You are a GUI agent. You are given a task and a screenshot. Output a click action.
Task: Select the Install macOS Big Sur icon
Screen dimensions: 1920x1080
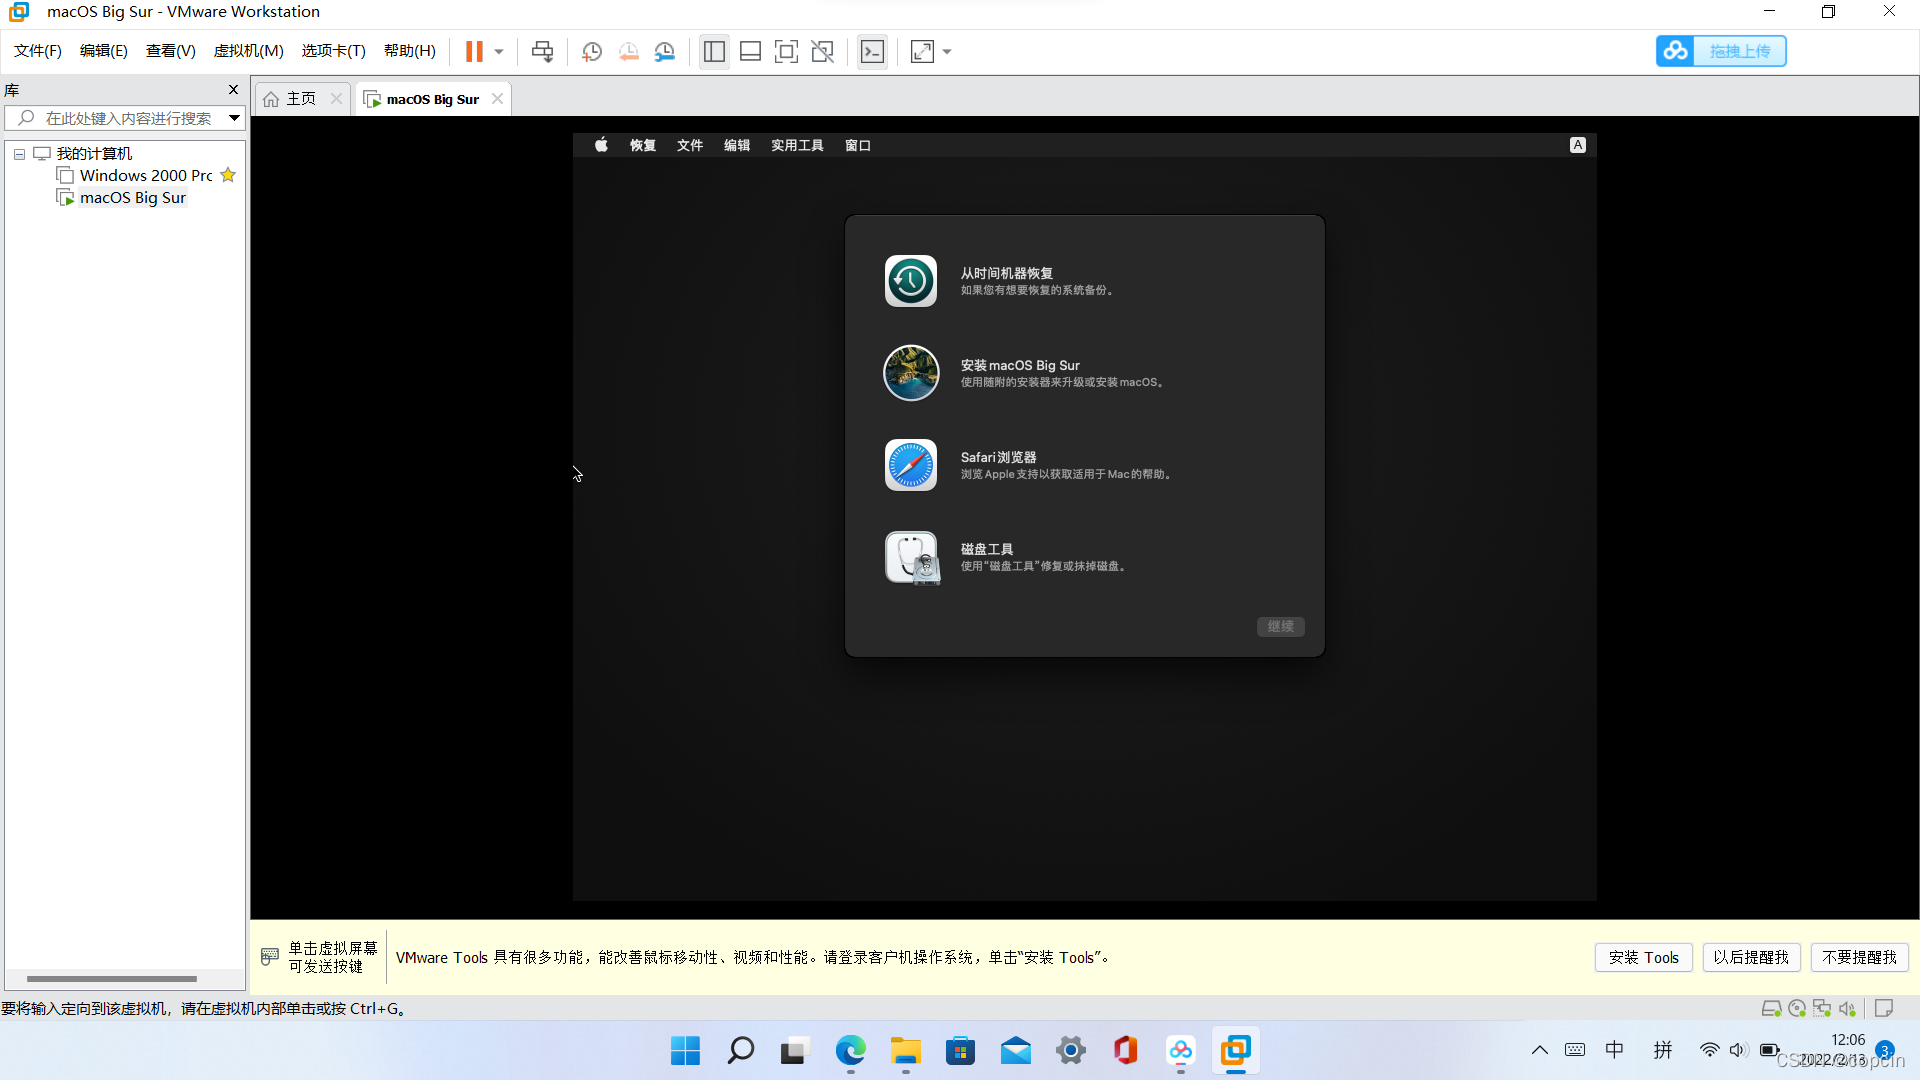911,373
